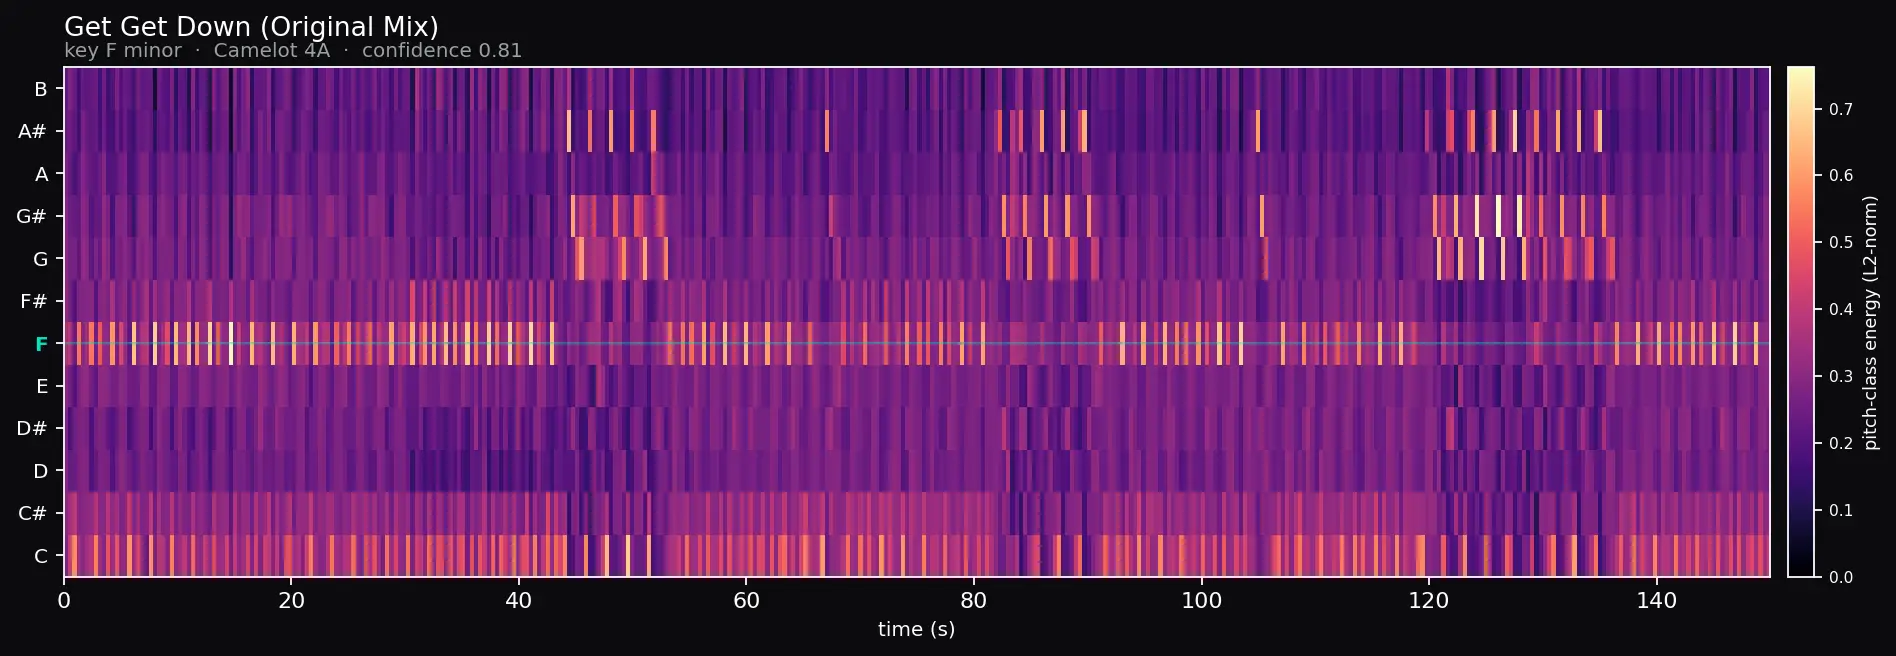Screen dimensions: 1896x656
Task: Click the 'confidence 0.81' text
Action: [442, 50]
